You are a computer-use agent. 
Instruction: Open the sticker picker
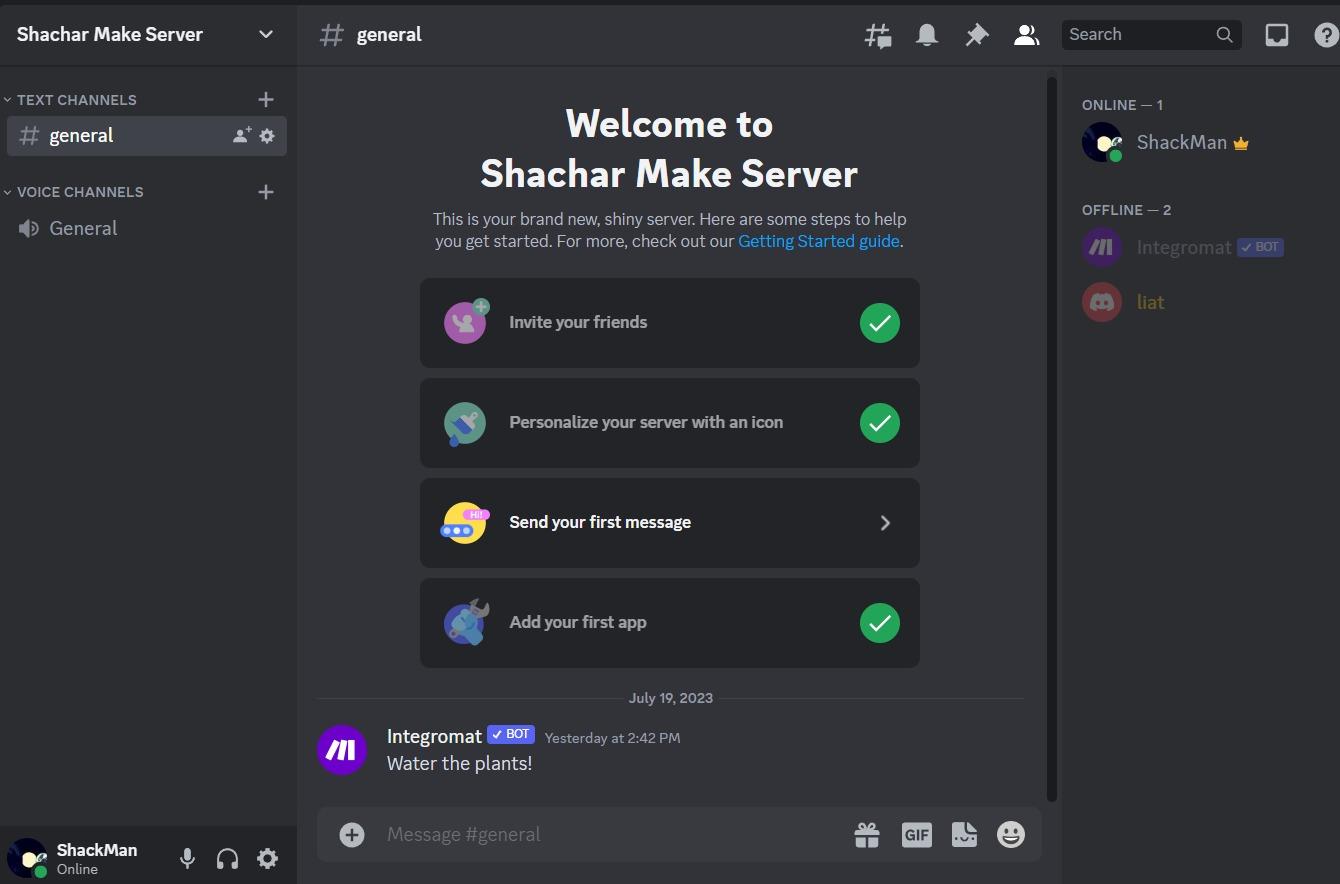(x=963, y=834)
